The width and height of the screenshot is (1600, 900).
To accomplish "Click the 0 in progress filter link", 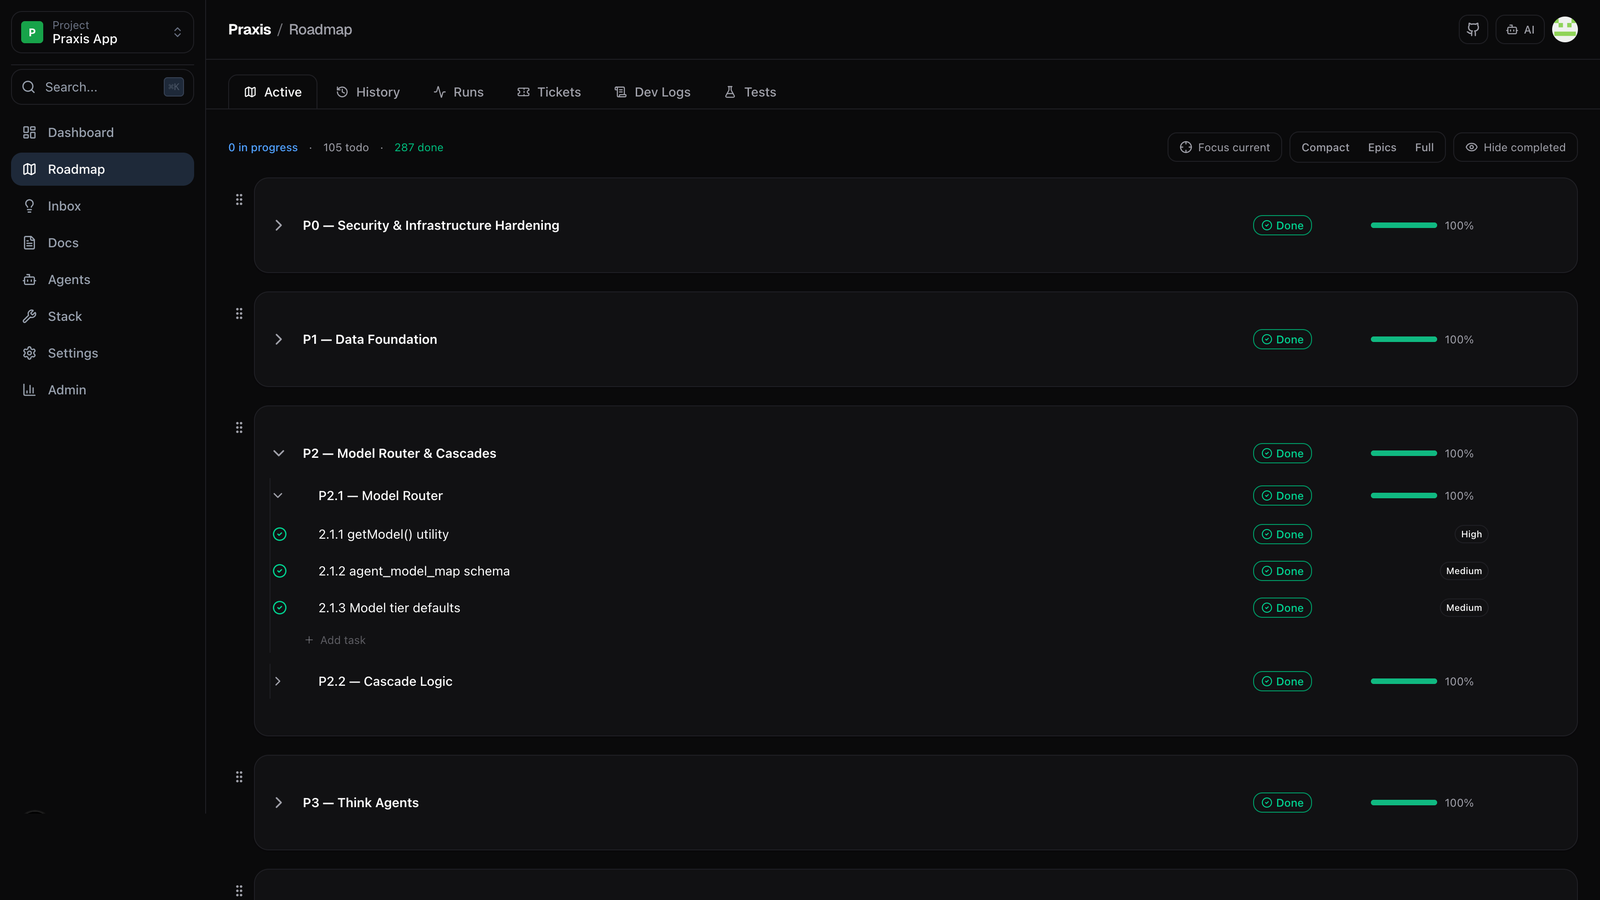I will 263,147.
